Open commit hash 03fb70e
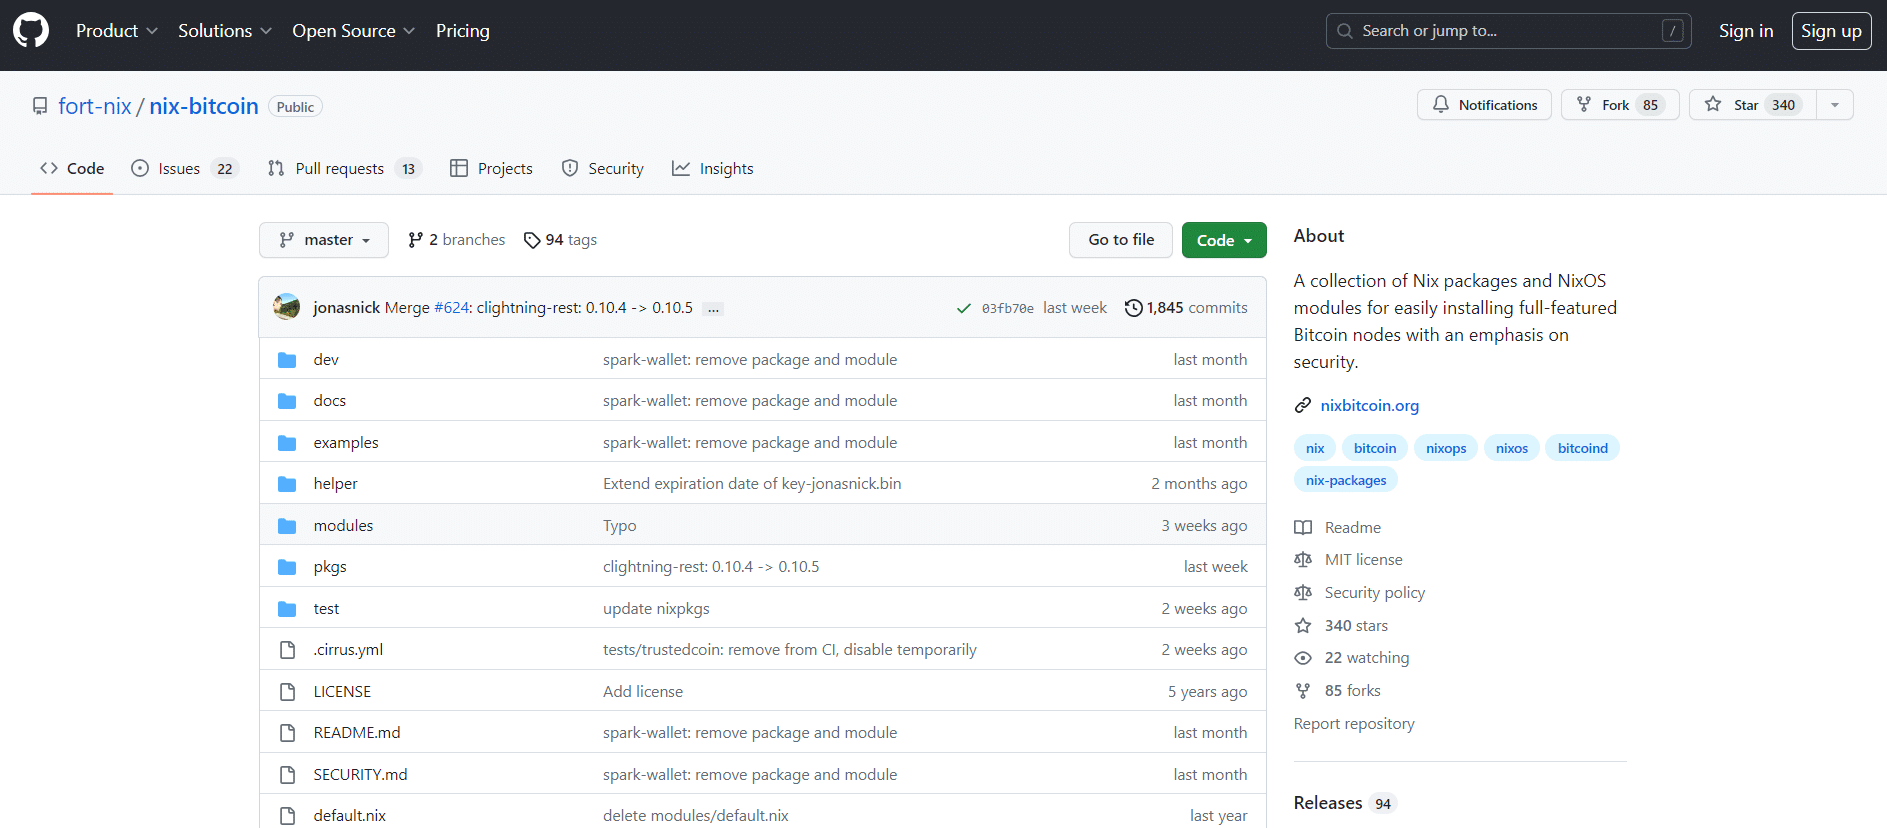 pyautogui.click(x=1008, y=308)
